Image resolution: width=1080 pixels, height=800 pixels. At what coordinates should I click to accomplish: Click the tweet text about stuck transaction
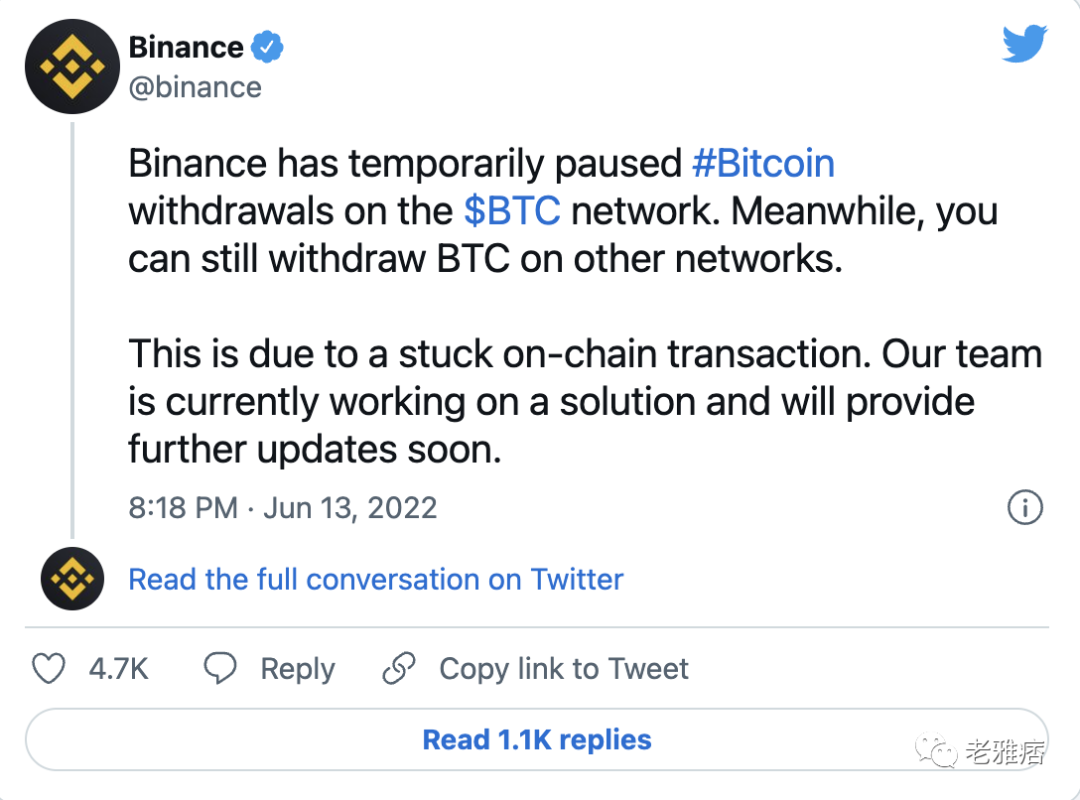pos(585,402)
